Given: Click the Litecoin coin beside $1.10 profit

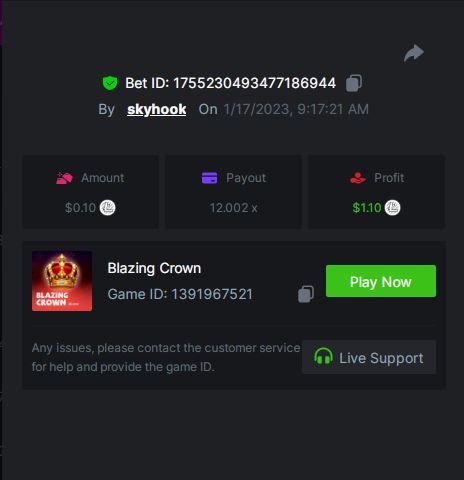Looking at the screenshot, I should point(392,208).
